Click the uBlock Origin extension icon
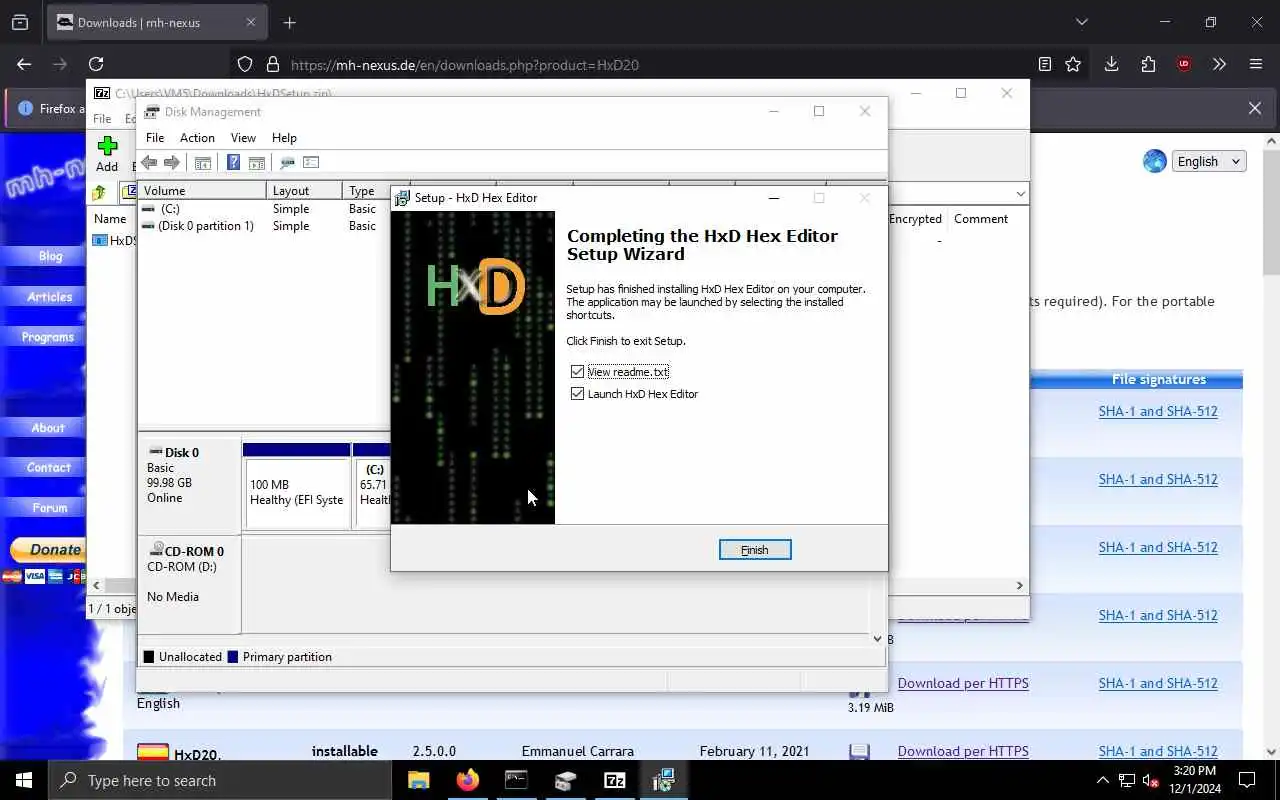This screenshot has width=1280, height=800. click(x=1184, y=64)
